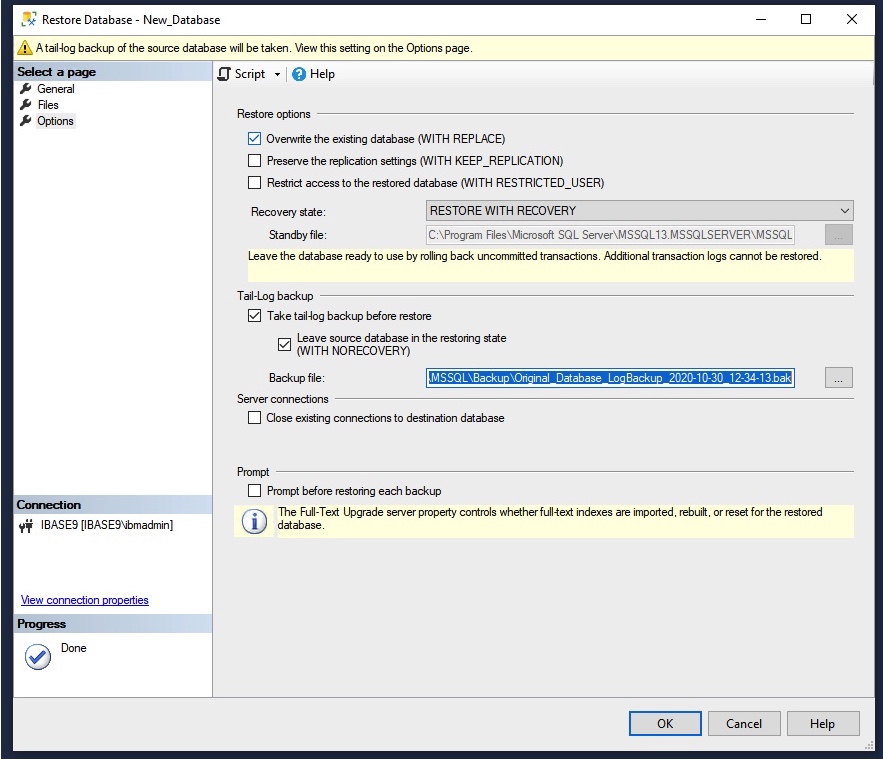883x760 pixels.
Task: Switch to the Files page
Action: [x=47, y=104]
